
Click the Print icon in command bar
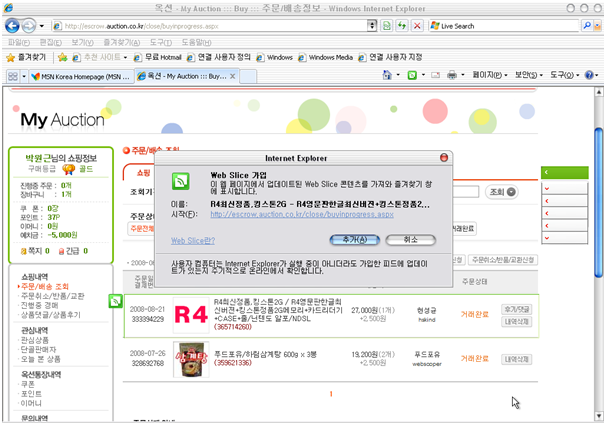[x=452, y=75]
